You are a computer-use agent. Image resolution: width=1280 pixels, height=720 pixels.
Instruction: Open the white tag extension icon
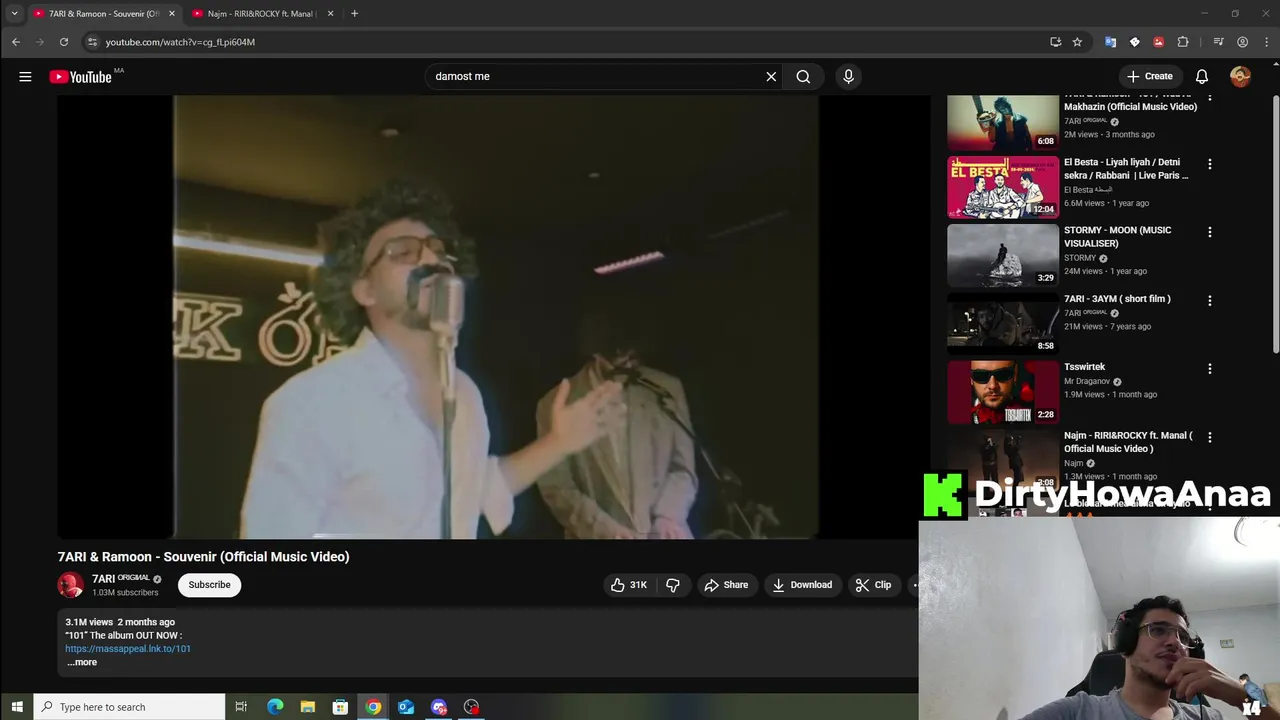pyautogui.click(x=1134, y=42)
